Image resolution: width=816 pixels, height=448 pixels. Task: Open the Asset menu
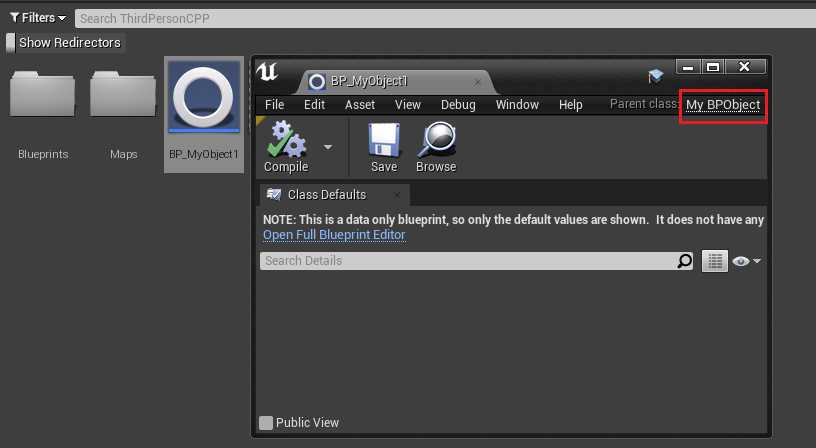[x=360, y=105]
